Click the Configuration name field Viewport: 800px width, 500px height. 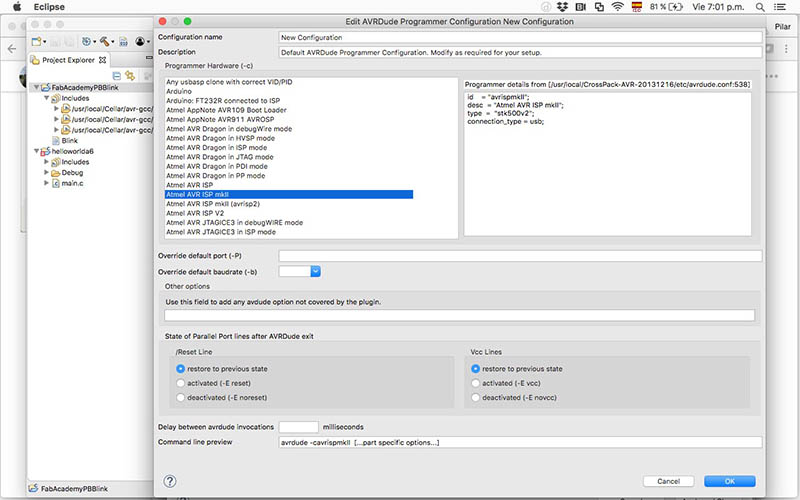tap(520, 37)
